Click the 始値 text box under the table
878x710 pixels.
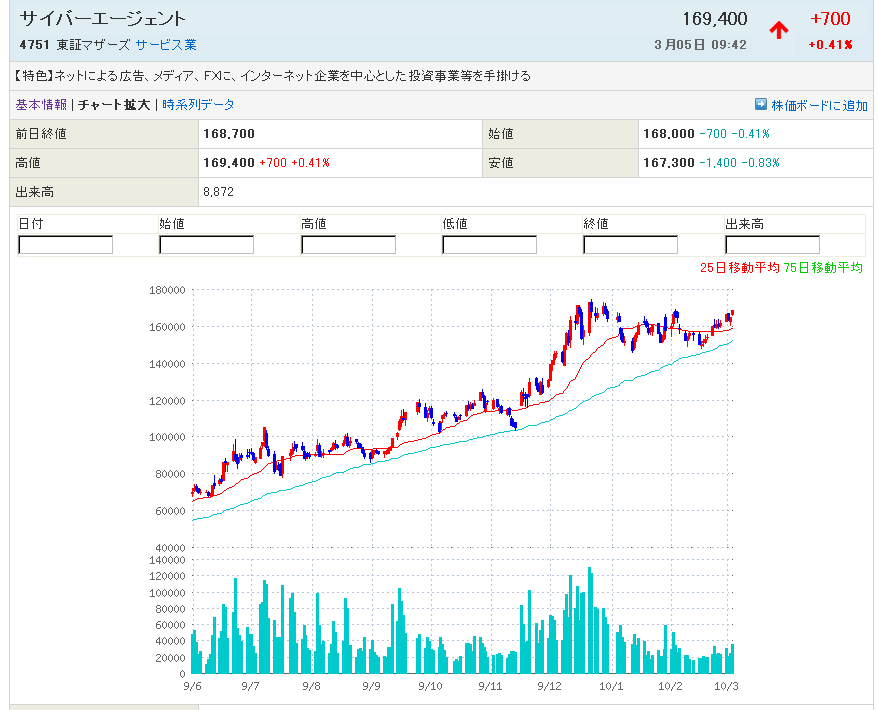click(207, 245)
